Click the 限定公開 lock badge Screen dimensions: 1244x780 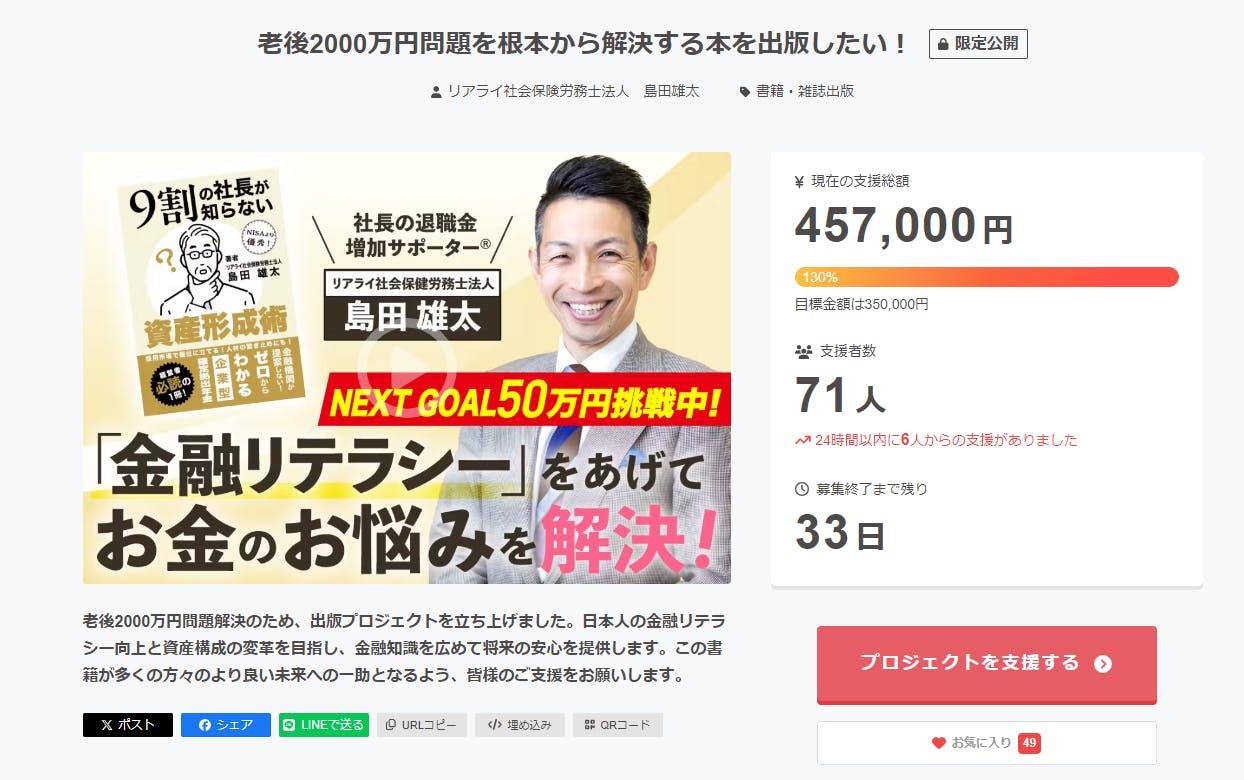(x=978, y=44)
